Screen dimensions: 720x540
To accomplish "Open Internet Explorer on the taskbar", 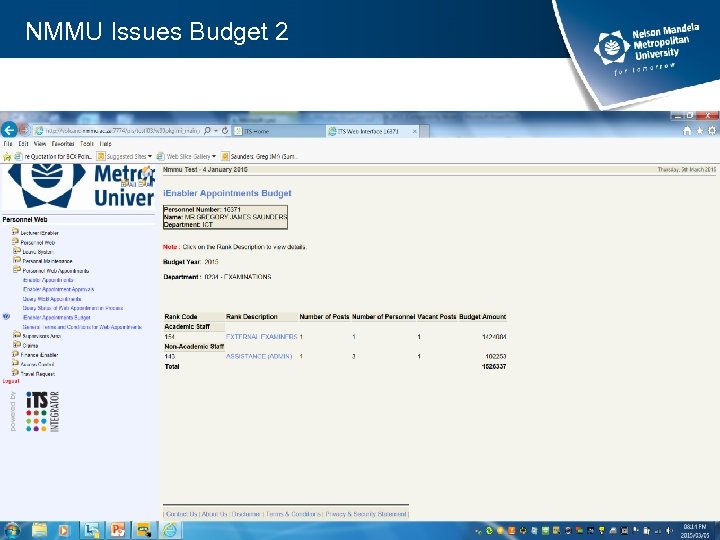I will click(x=170, y=531).
